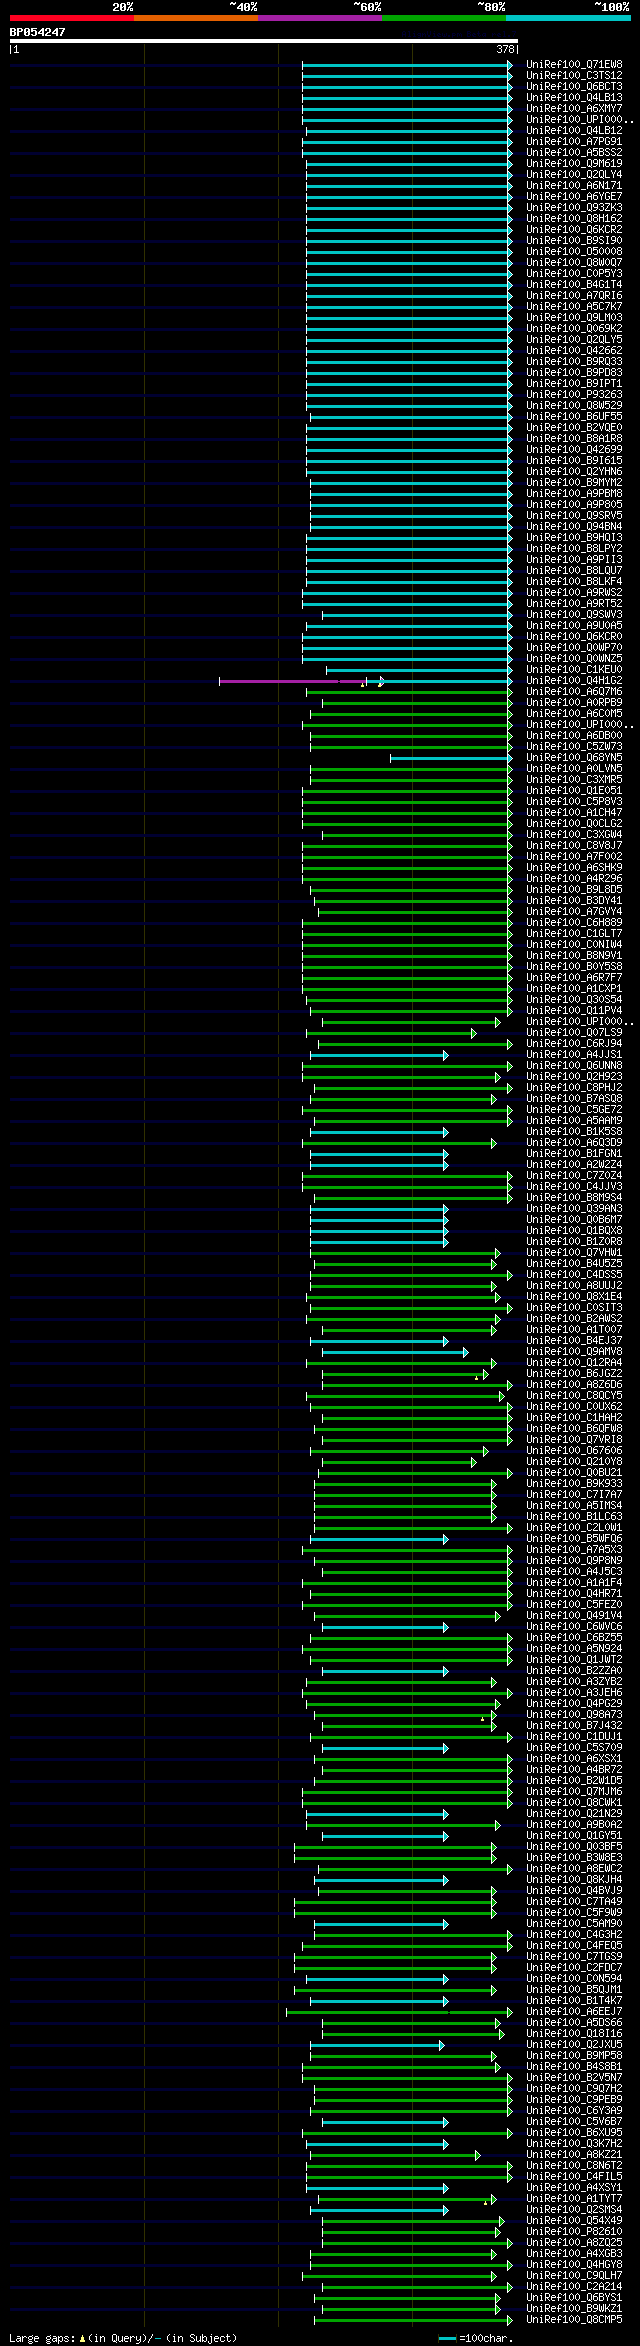
Task: Click the UniRef100_C0SIT3 label
Action: pyautogui.click(x=574, y=1307)
